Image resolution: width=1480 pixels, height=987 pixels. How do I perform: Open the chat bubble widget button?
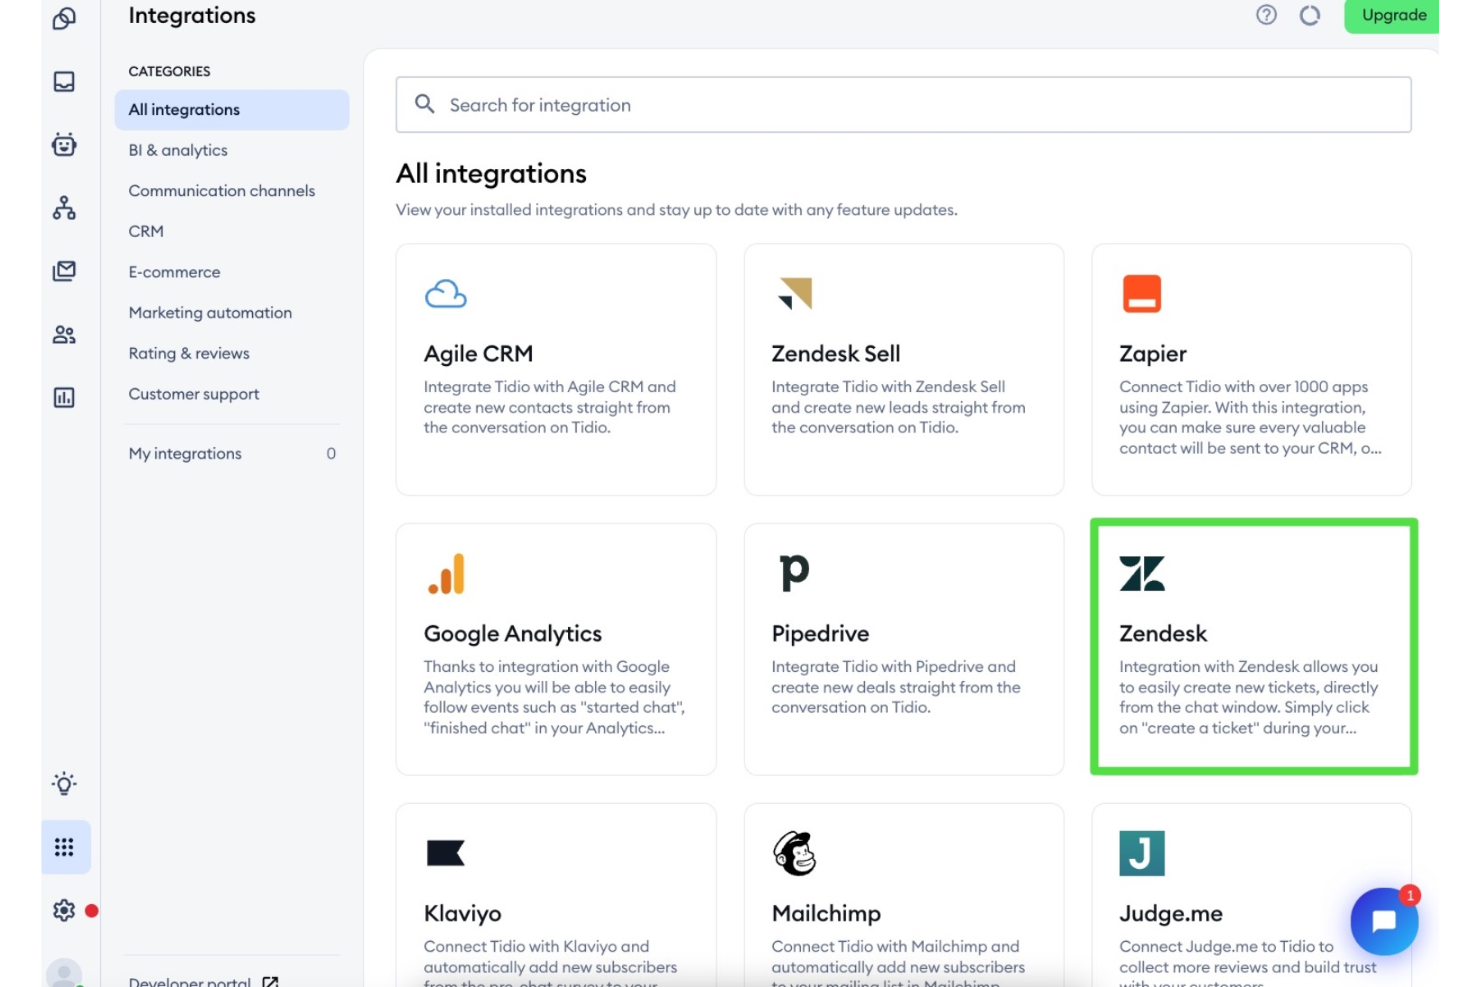coord(1384,921)
